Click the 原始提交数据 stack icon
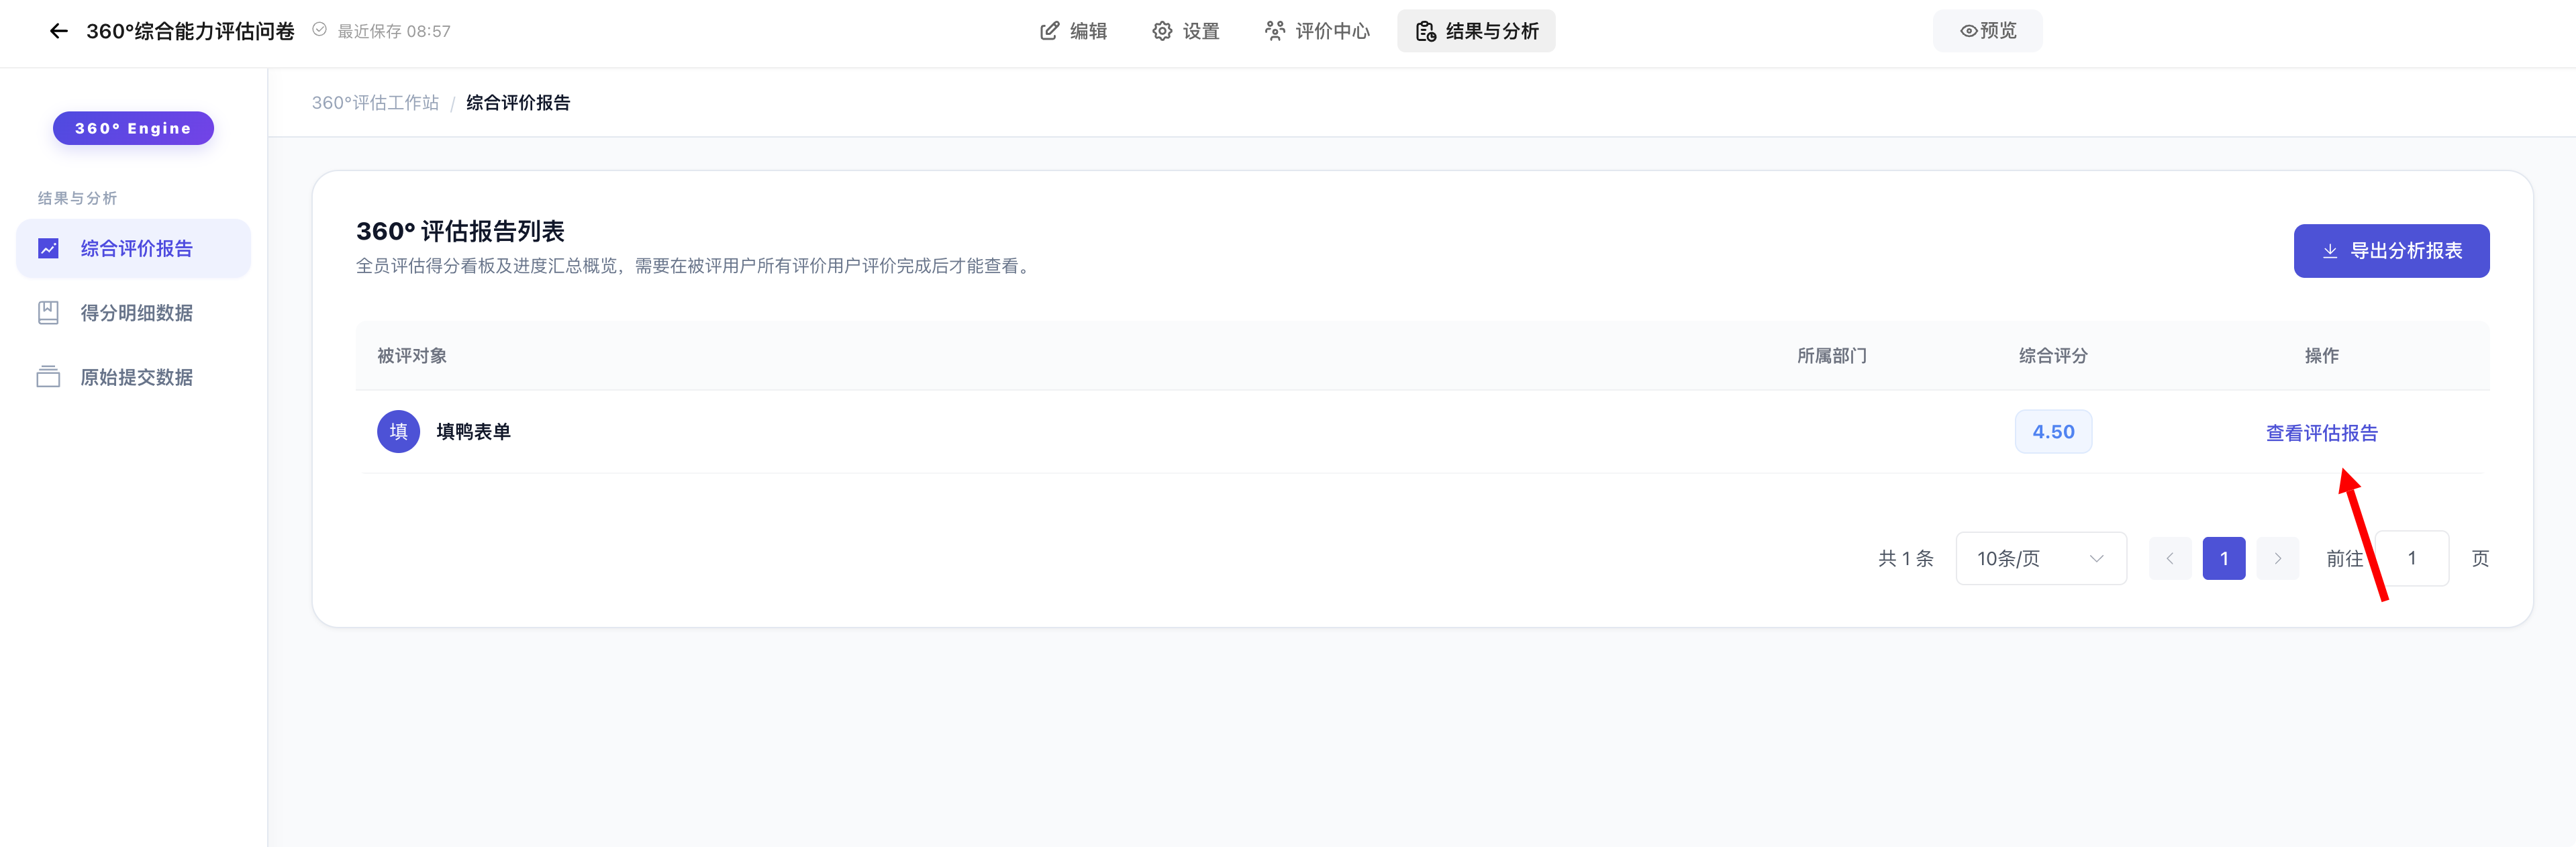 click(x=48, y=377)
